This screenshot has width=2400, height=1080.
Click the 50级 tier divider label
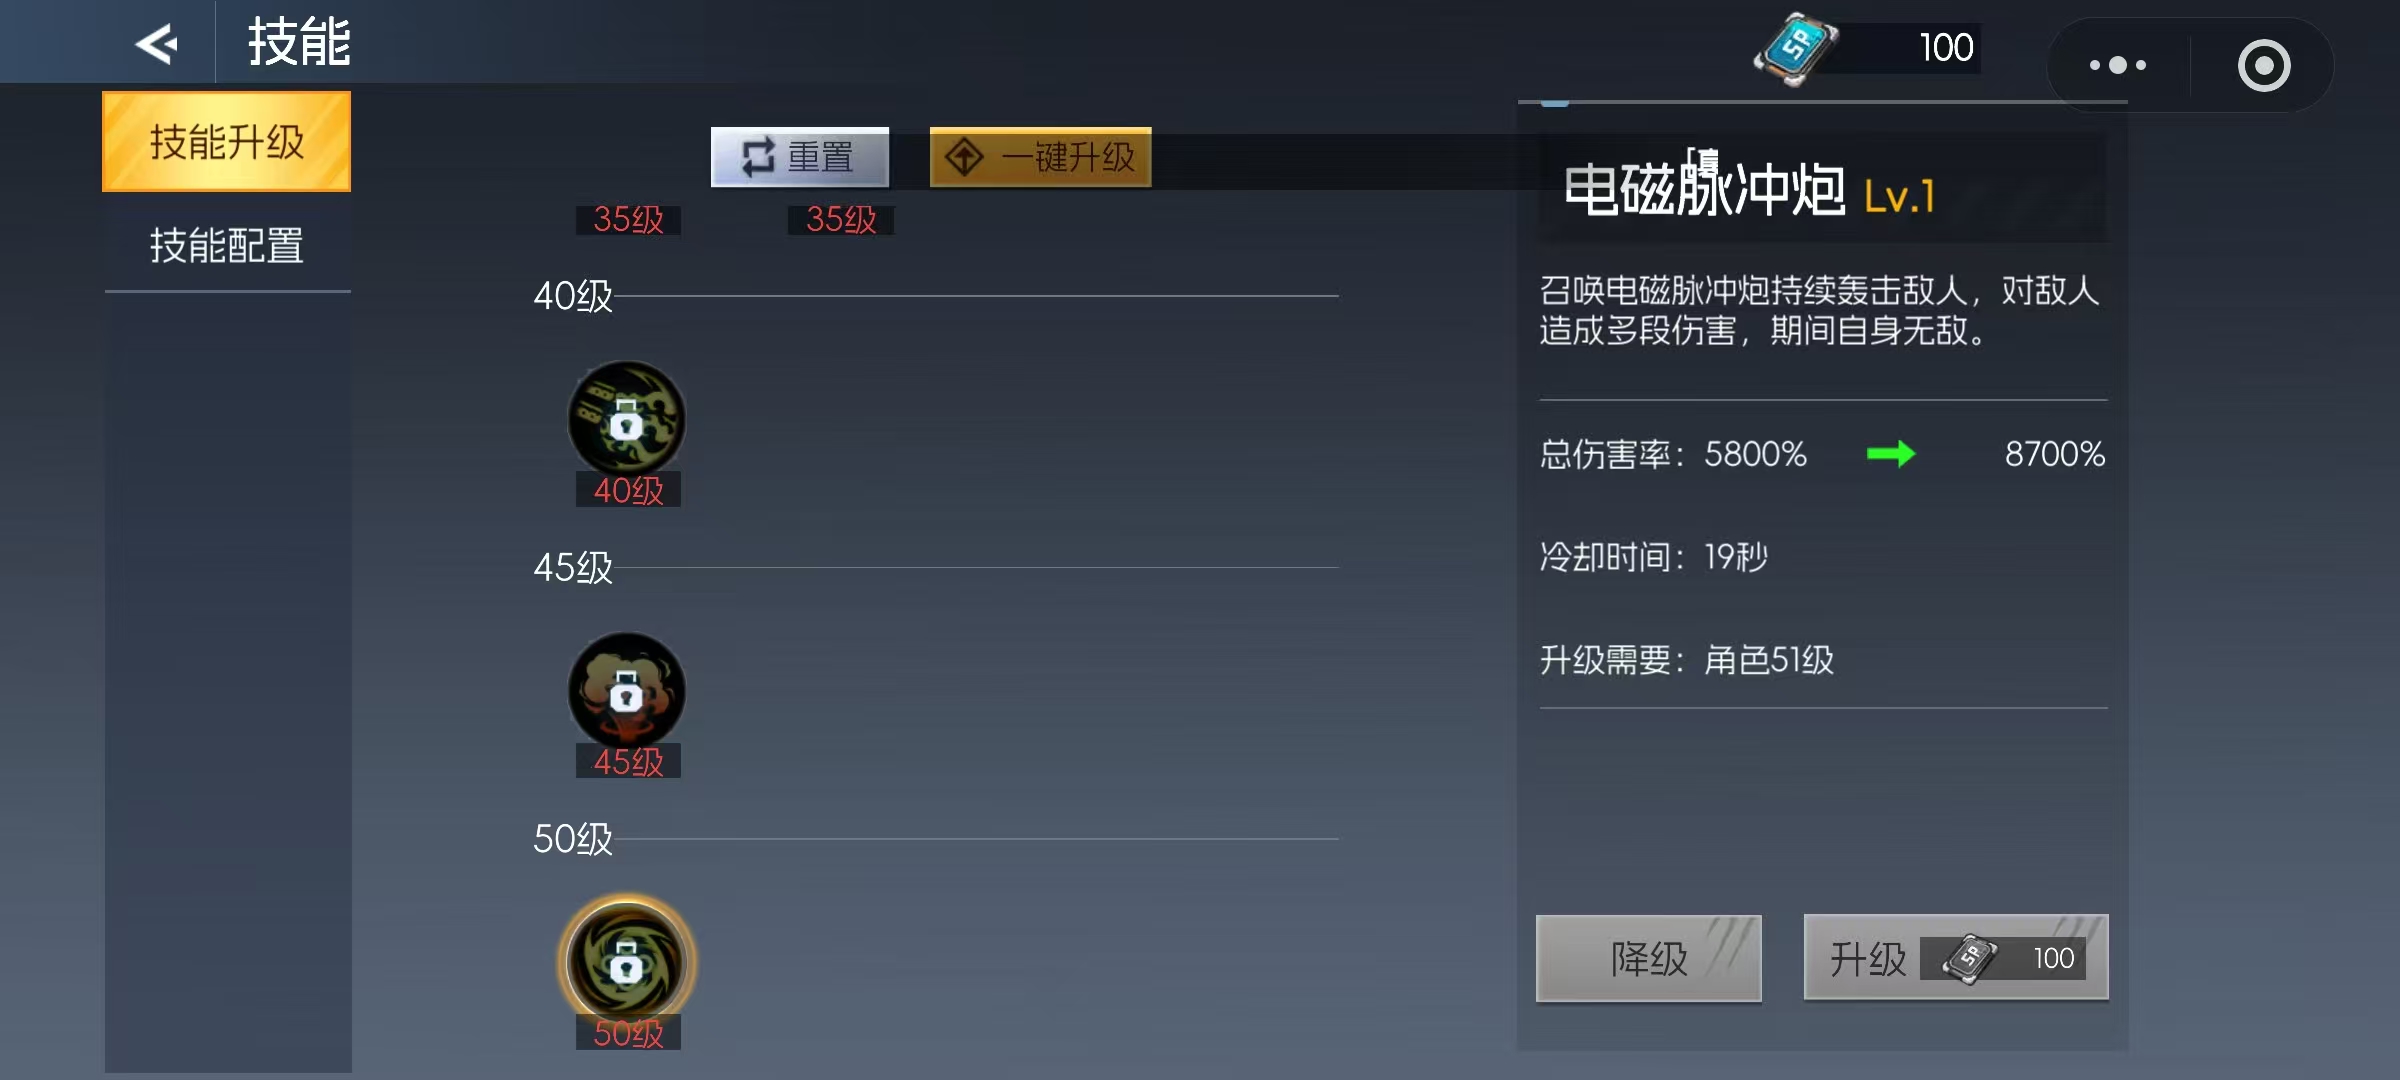click(x=573, y=839)
